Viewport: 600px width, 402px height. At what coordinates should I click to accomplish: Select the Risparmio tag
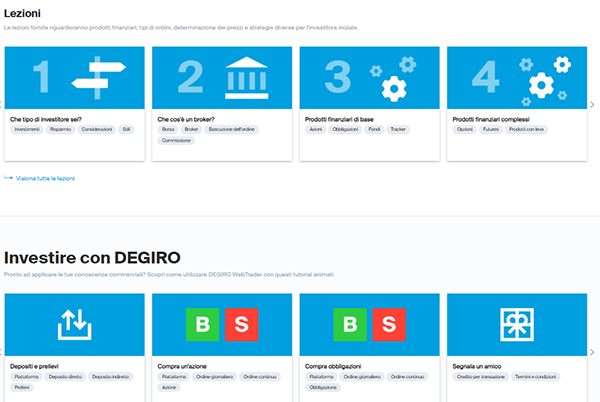click(x=60, y=129)
